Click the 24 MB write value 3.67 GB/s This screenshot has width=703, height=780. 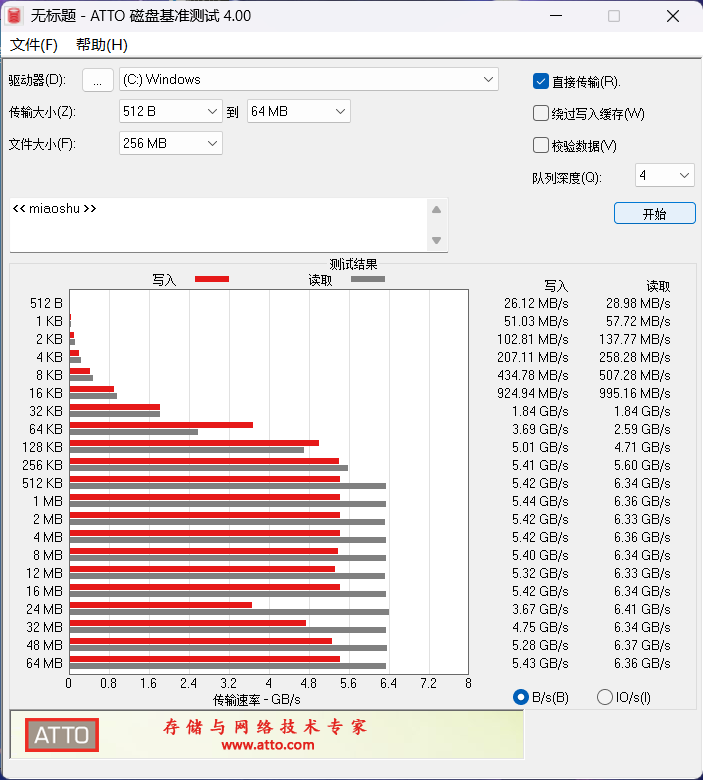click(540, 609)
